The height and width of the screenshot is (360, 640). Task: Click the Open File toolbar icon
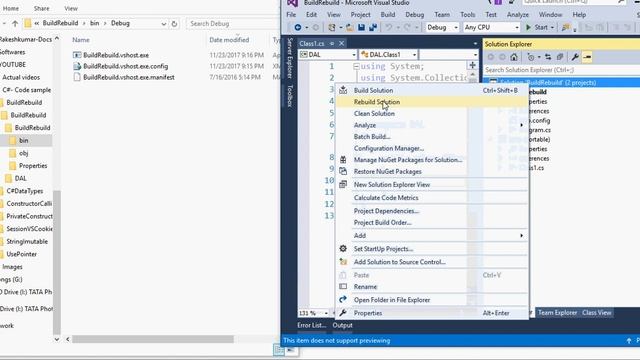[x=350, y=27]
